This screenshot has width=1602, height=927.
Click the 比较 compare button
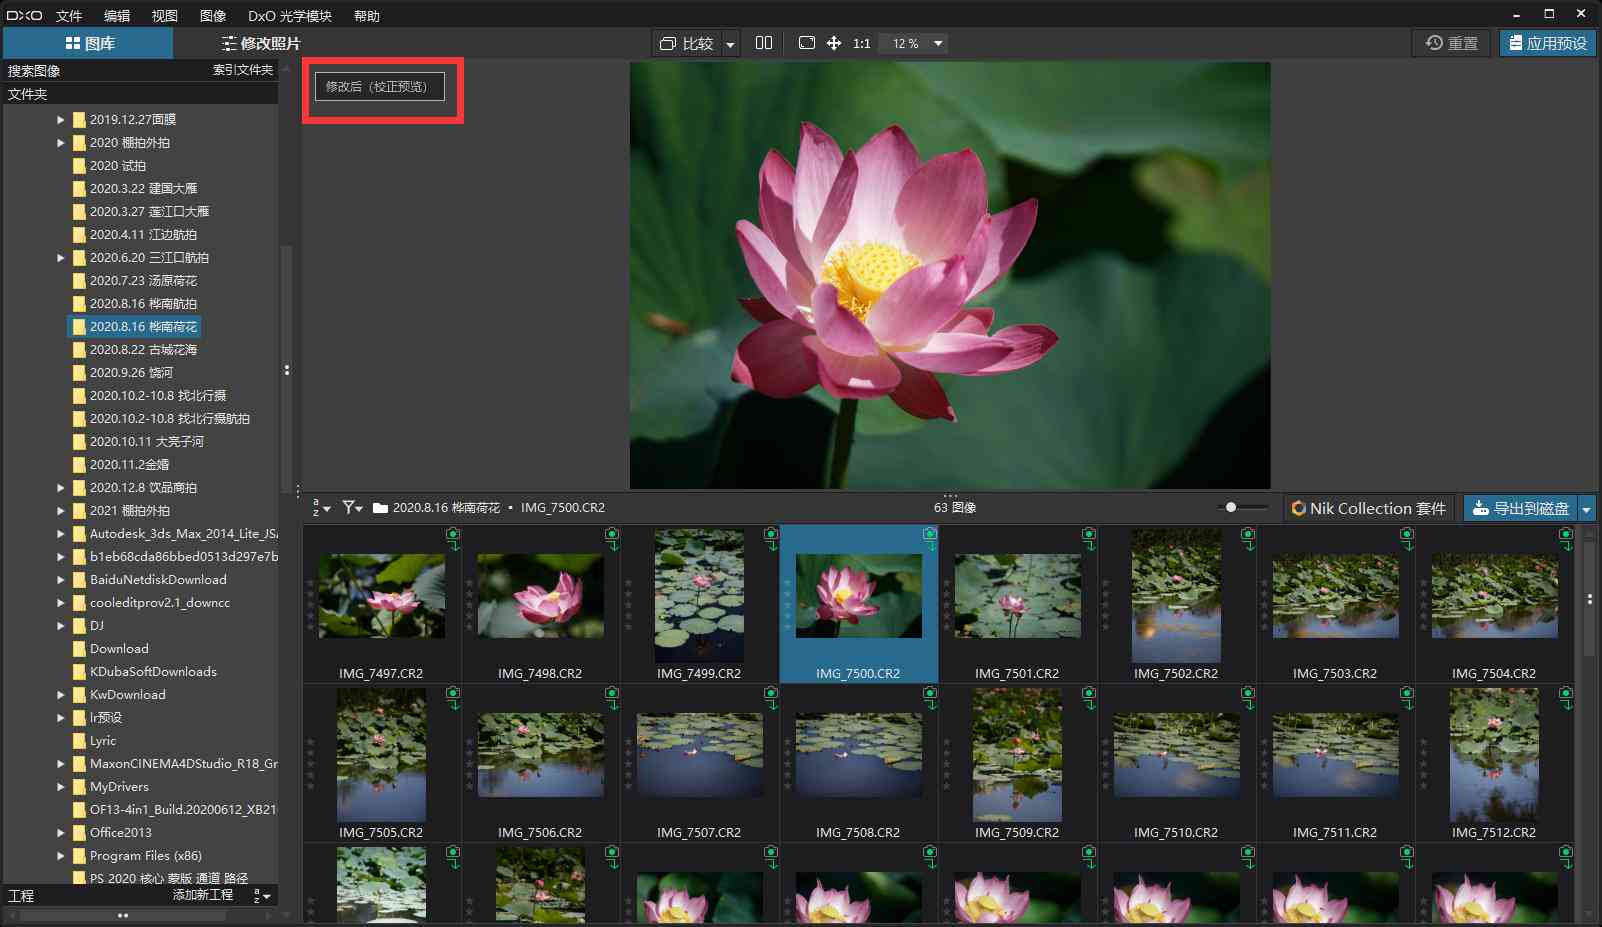[x=687, y=43]
